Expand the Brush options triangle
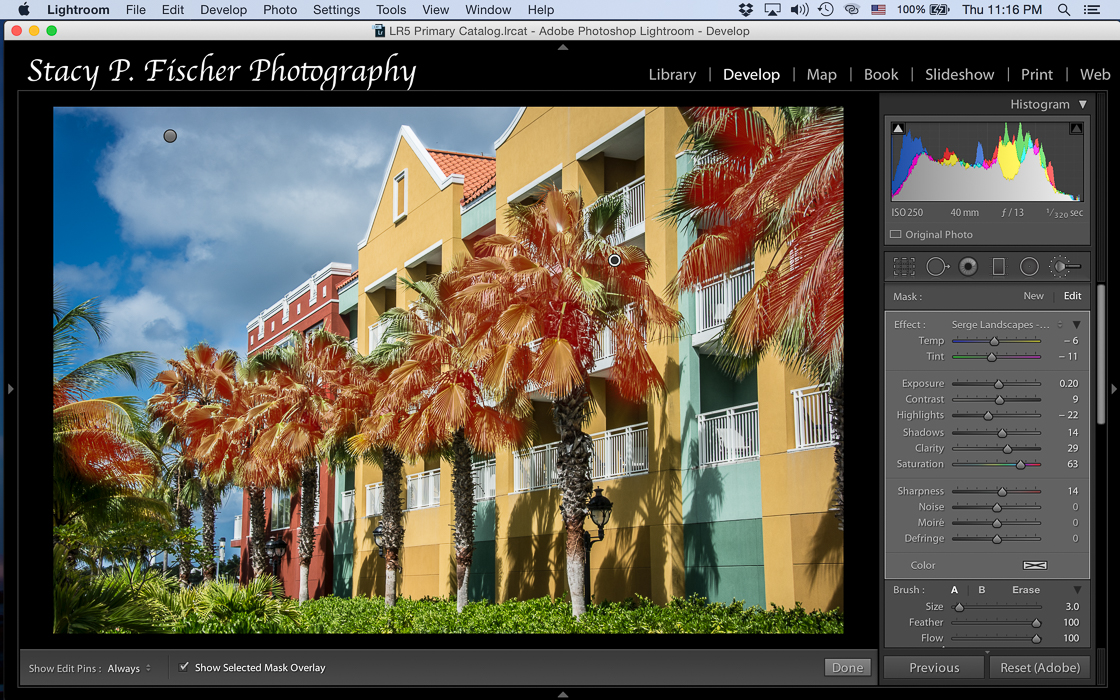Viewport: 1120px width, 700px height. coord(1077,590)
